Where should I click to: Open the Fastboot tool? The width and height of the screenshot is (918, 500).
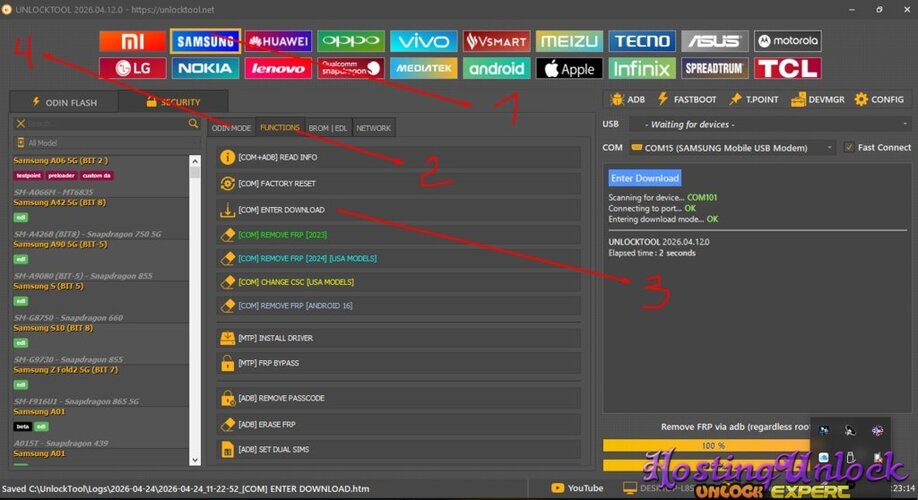pyautogui.click(x=687, y=100)
